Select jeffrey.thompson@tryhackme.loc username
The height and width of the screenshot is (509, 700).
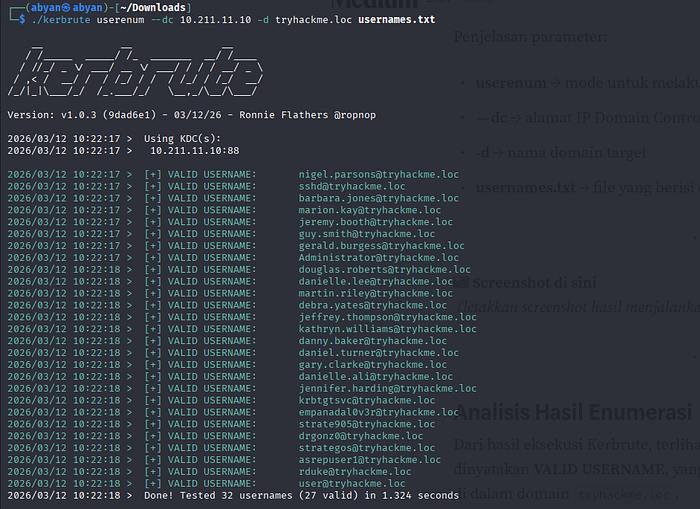point(388,317)
